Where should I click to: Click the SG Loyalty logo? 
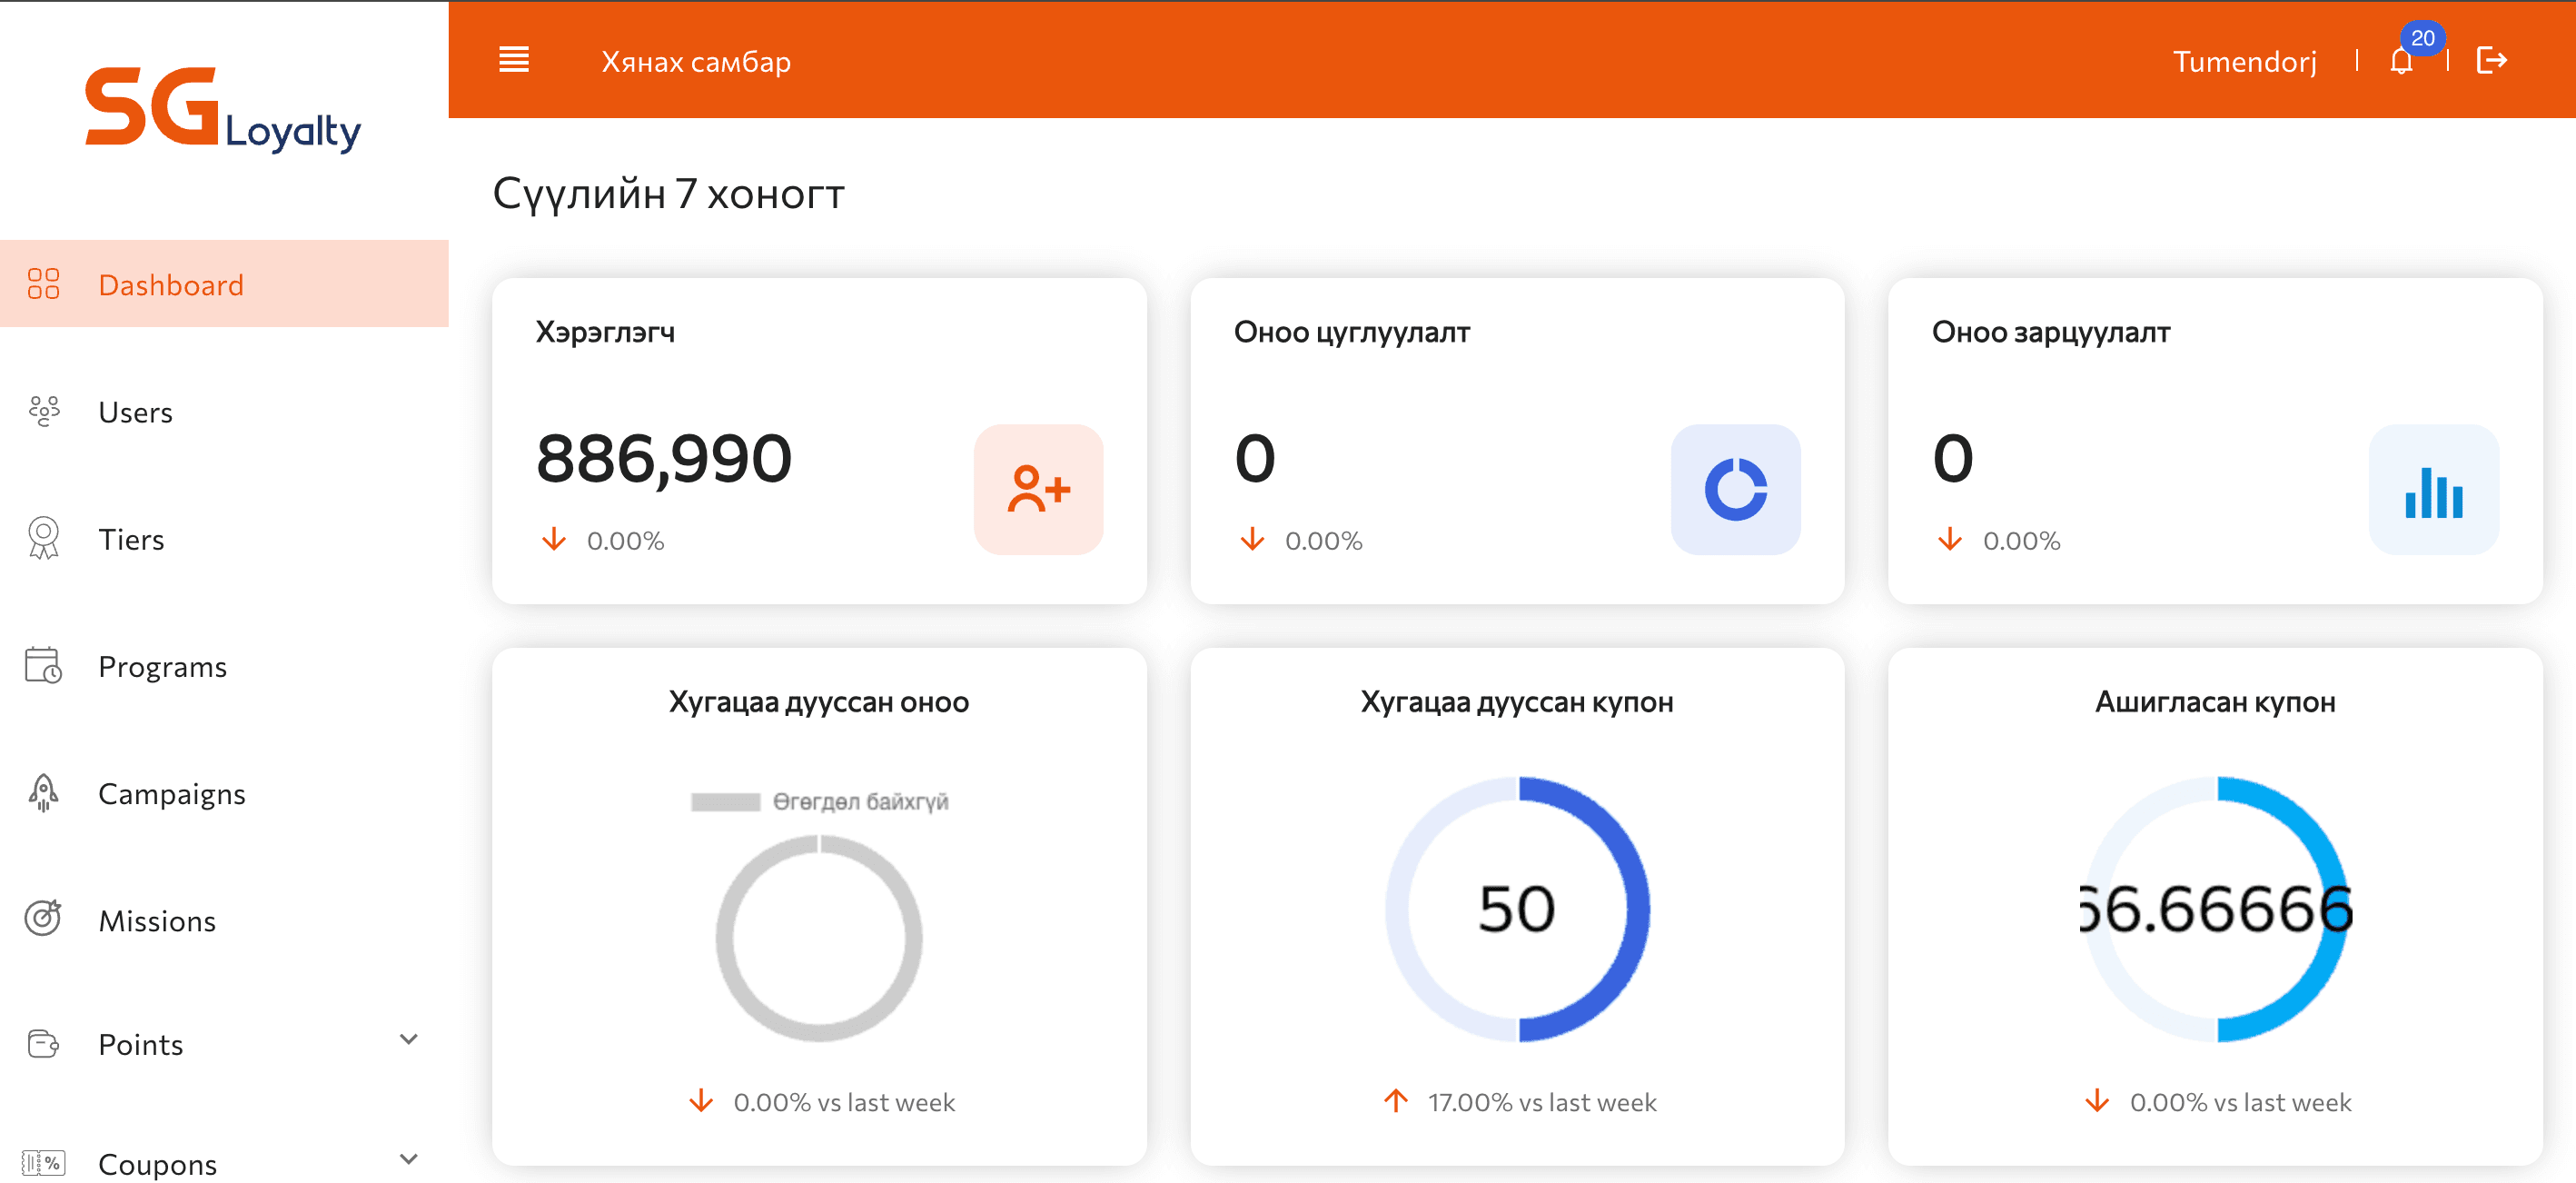click(223, 111)
